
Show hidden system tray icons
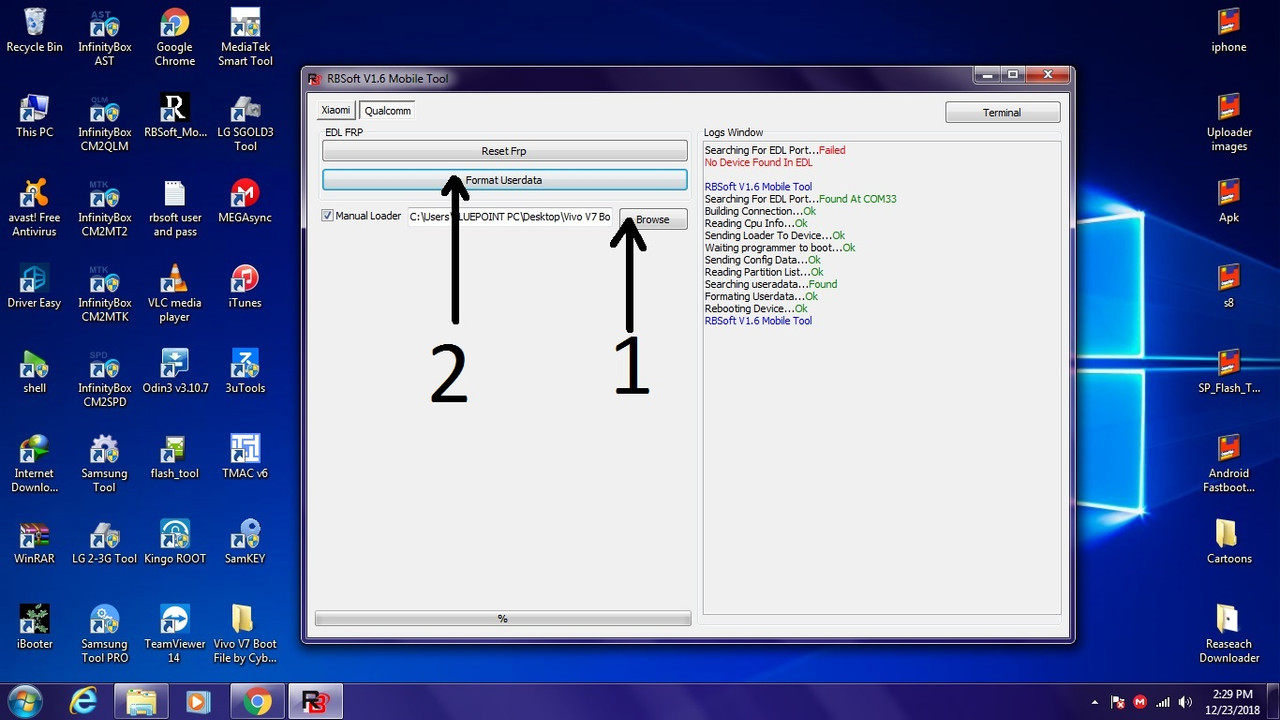click(1094, 703)
